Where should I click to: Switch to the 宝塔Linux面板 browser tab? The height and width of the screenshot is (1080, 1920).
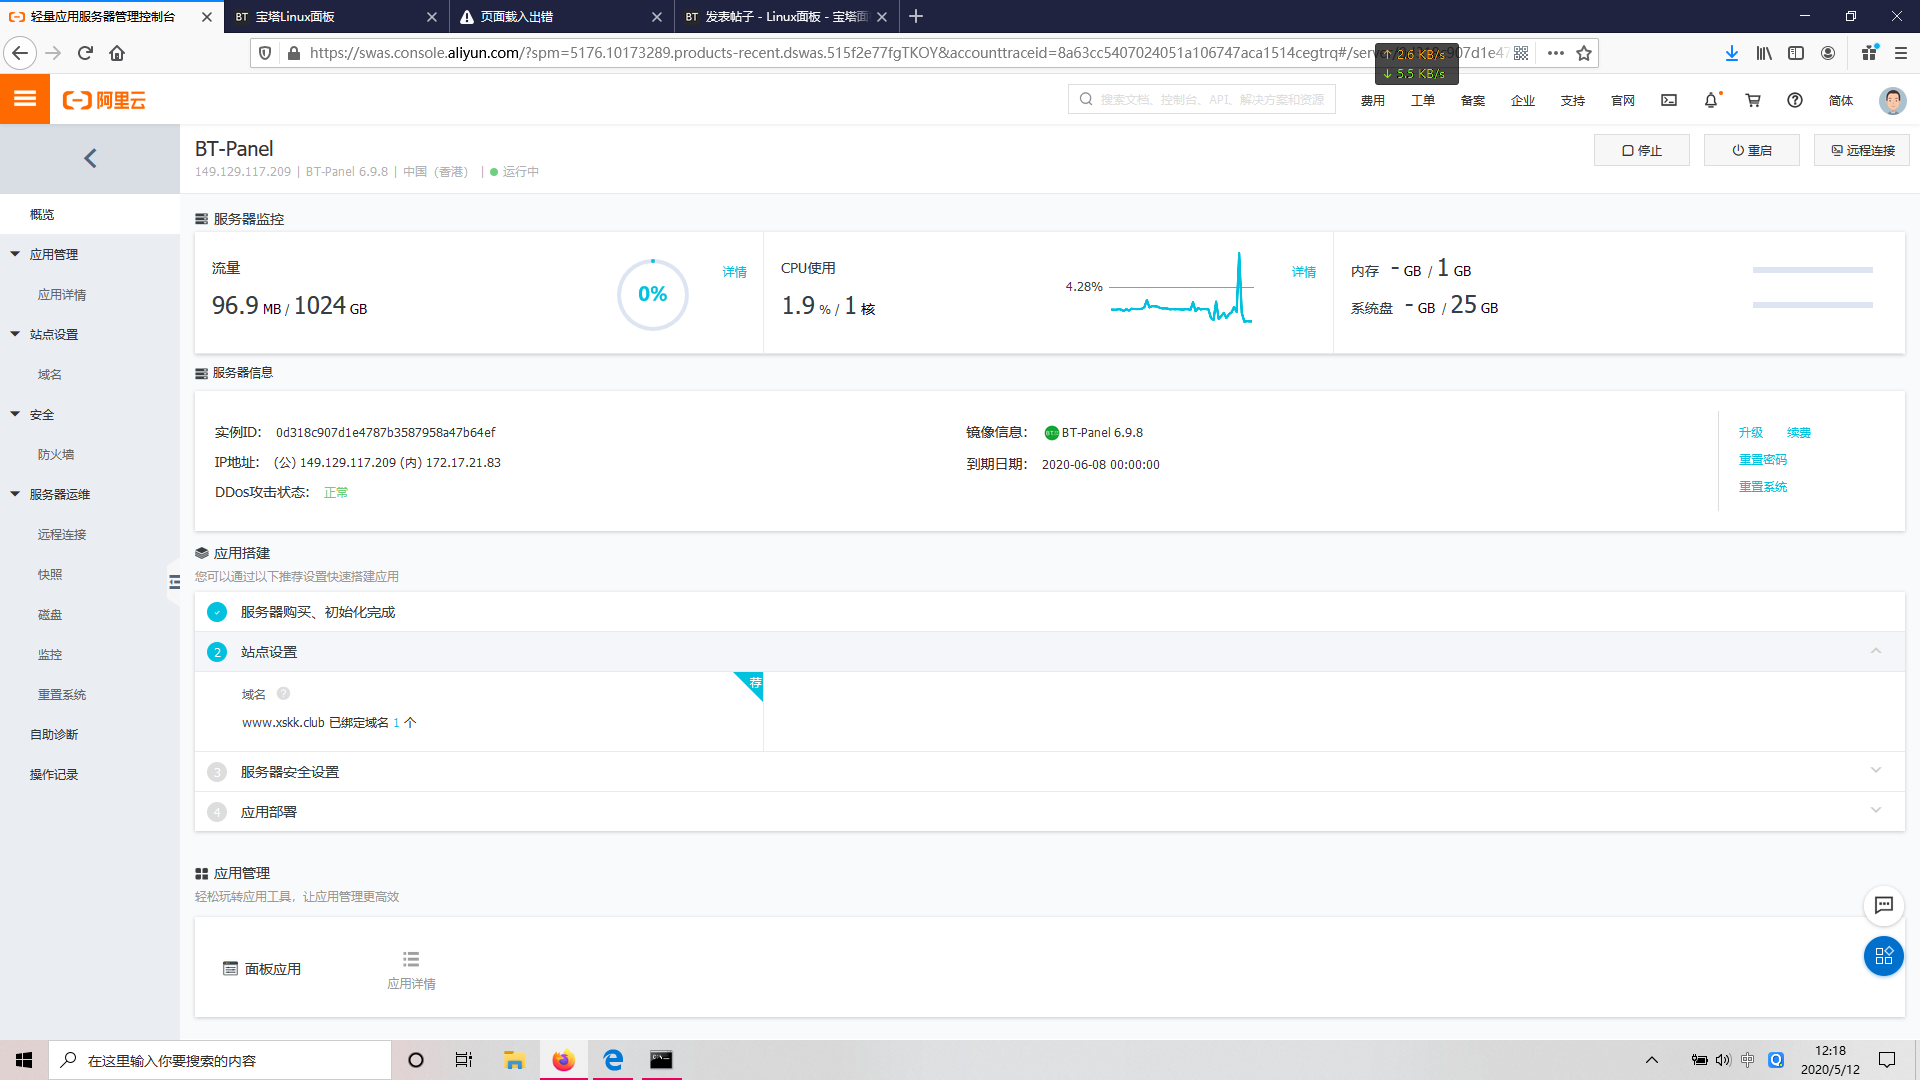(x=337, y=17)
